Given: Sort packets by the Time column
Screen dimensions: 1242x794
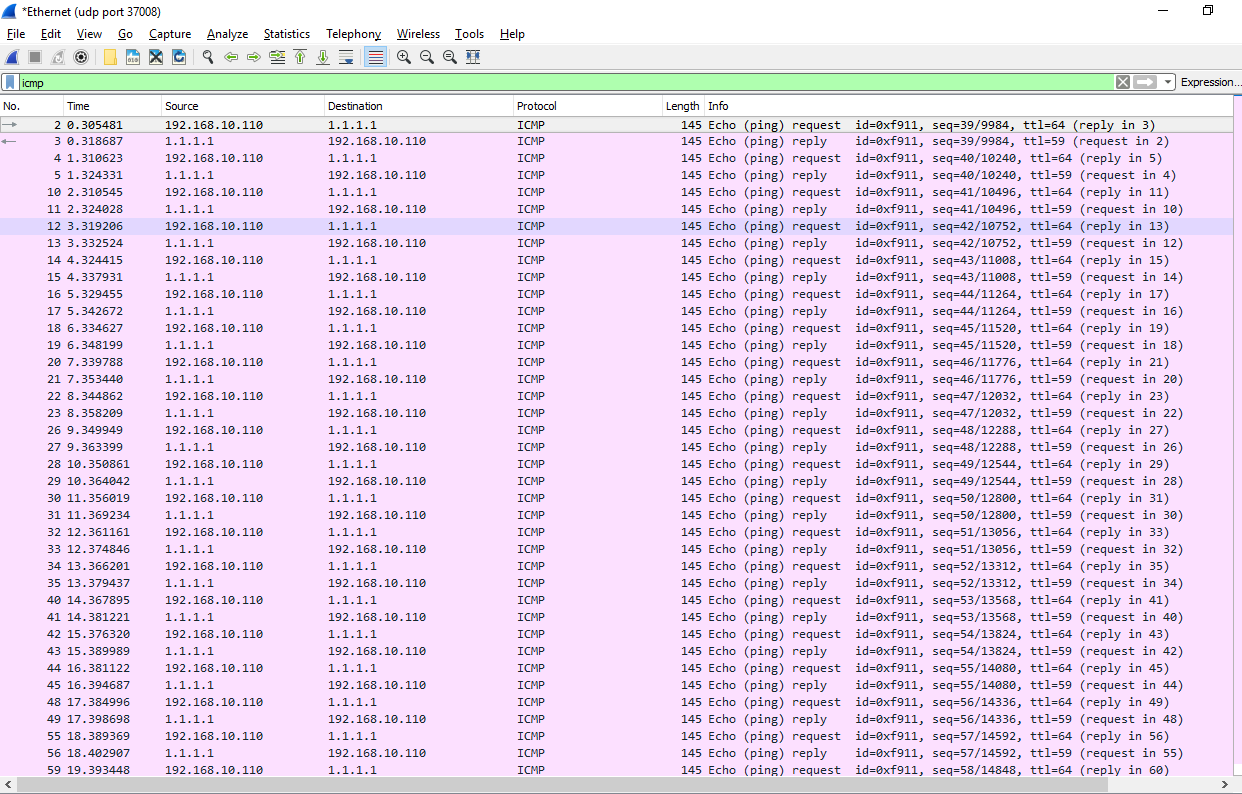Looking at the screenshot, I should coord(112,106).
